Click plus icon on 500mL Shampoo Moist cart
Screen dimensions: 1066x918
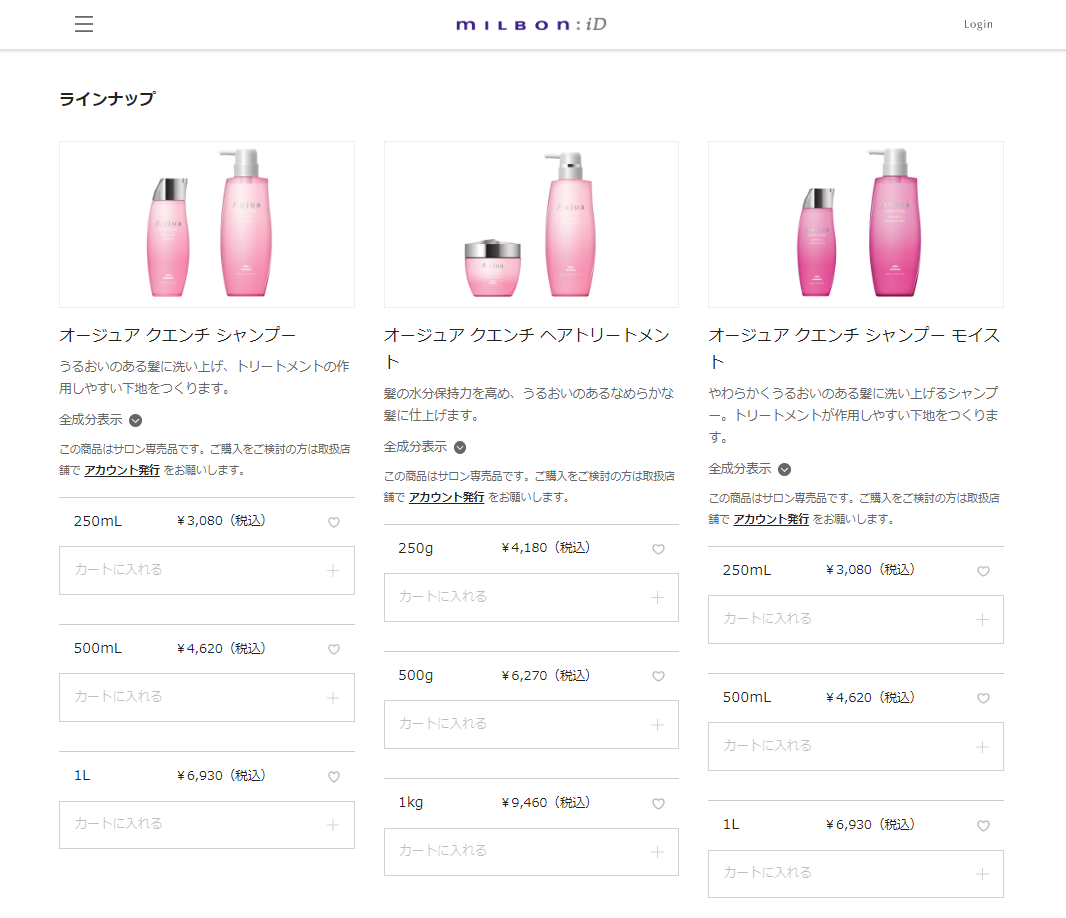pyautogui.click(x=982, y=747)
